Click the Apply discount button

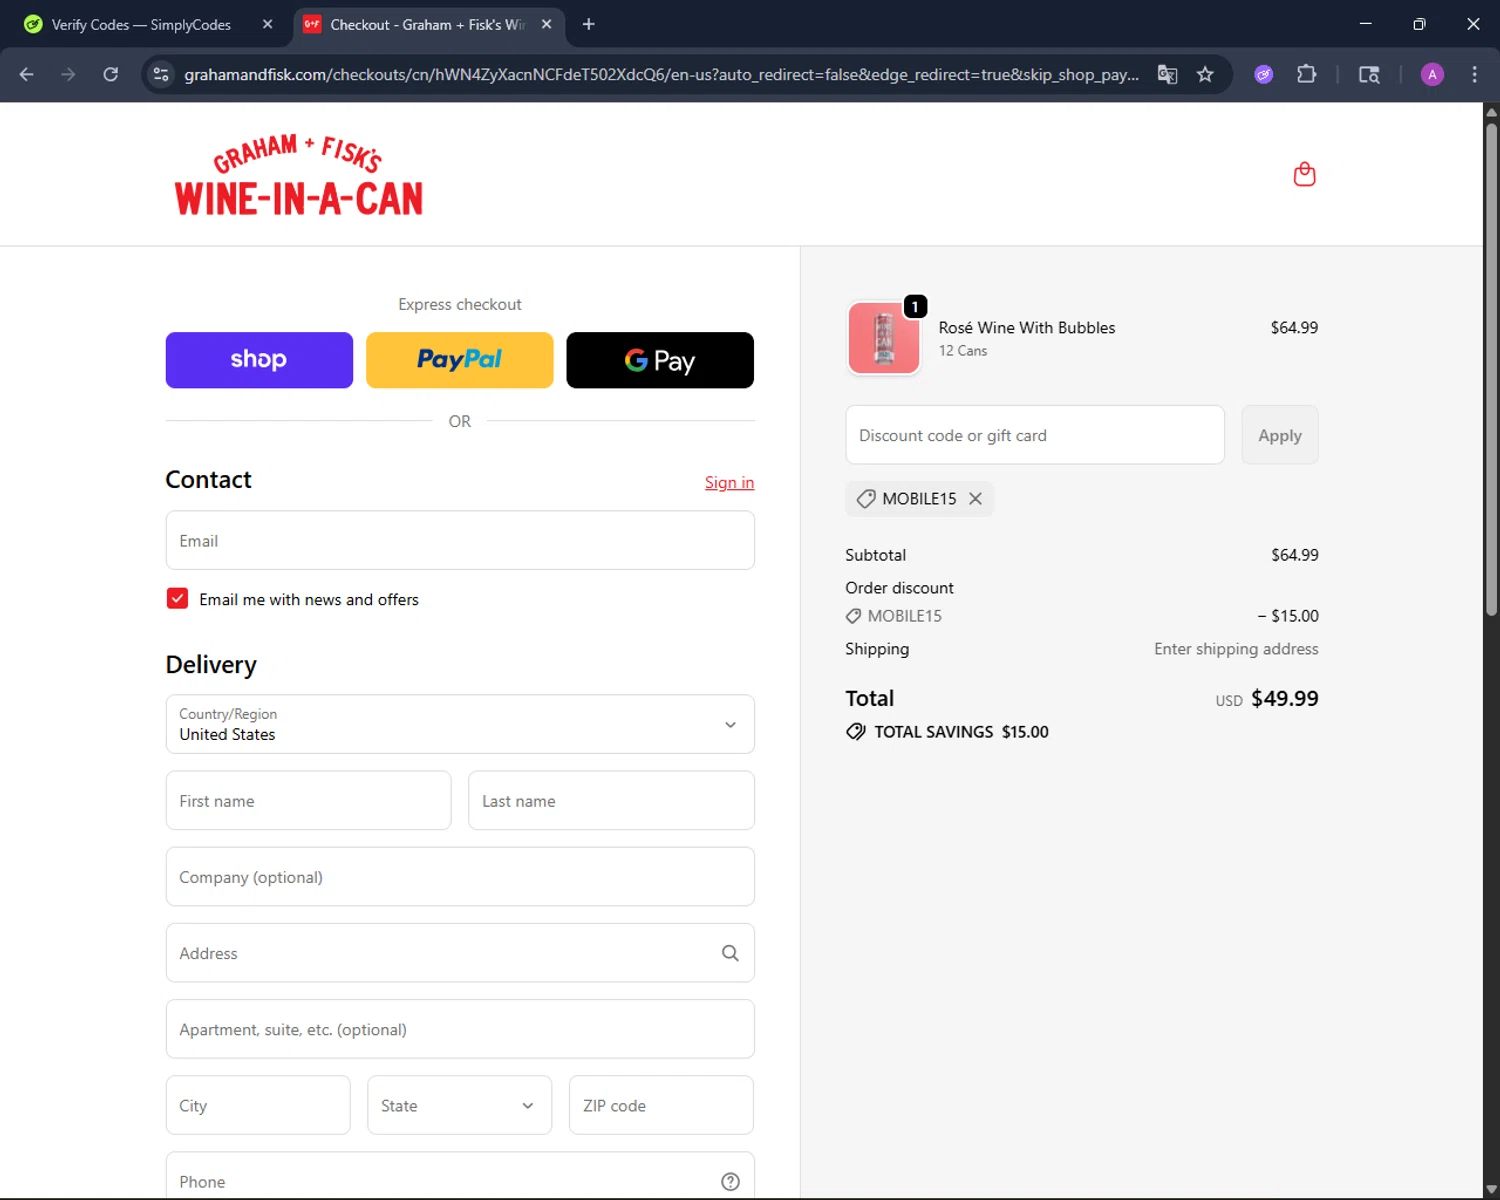(1279, 435)
